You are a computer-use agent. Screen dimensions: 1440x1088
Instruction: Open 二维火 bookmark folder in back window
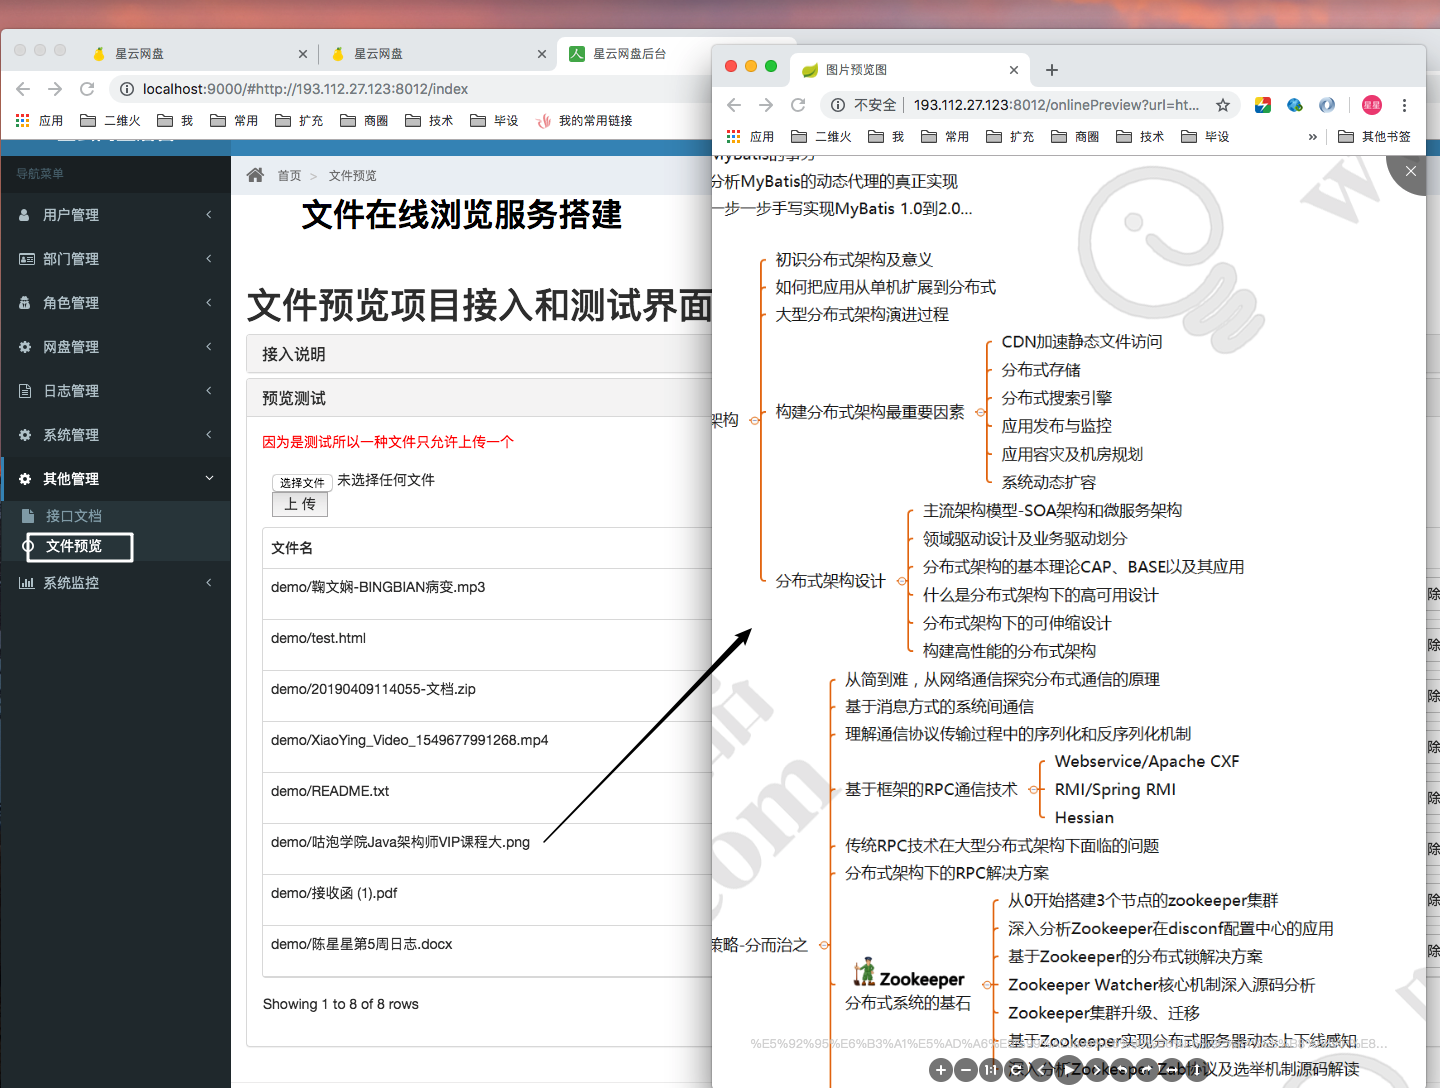tap(111, 121)
